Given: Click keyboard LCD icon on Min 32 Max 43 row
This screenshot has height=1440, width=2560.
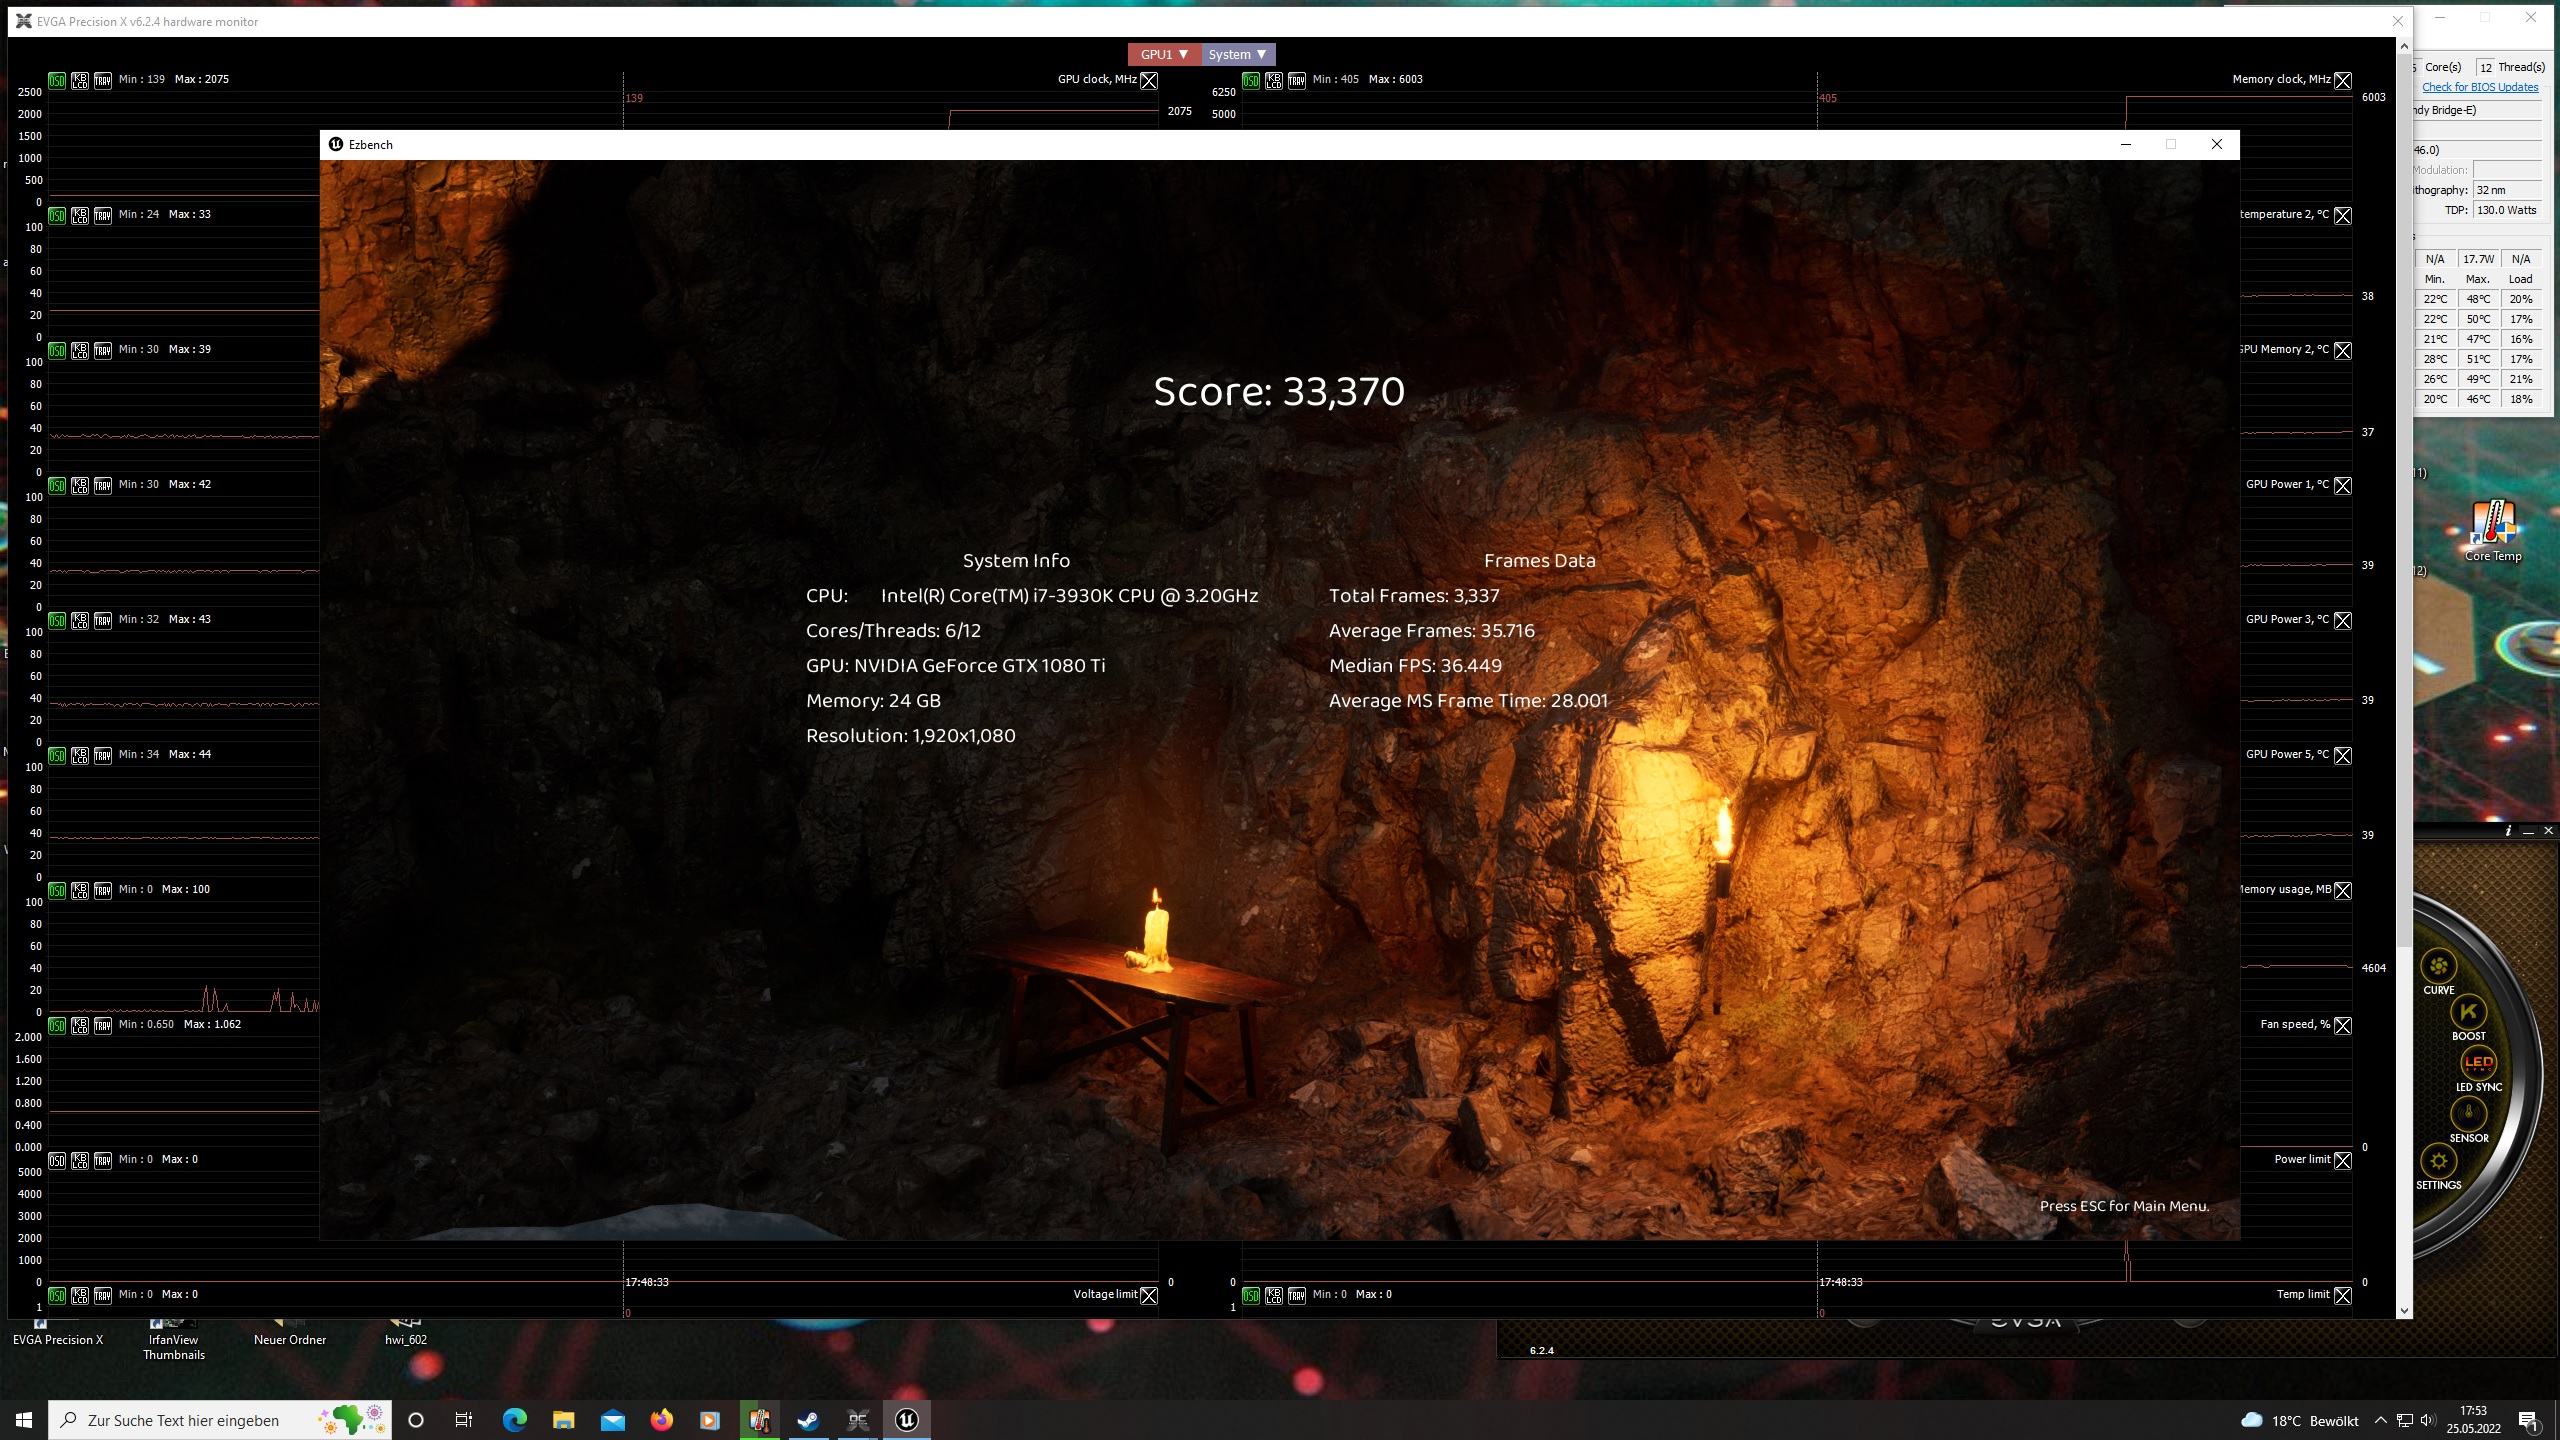Looking at the screenshot, I should pyautogui.click(x=80, y=620).
